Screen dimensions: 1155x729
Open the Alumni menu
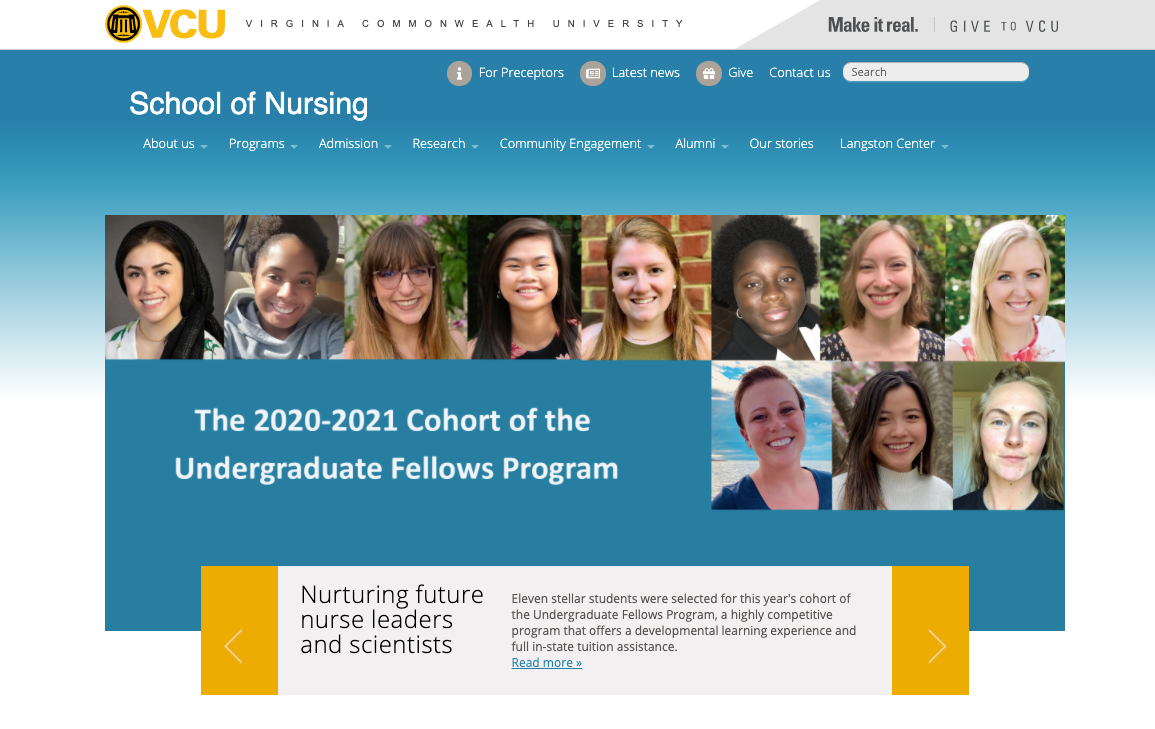[701, 144]
